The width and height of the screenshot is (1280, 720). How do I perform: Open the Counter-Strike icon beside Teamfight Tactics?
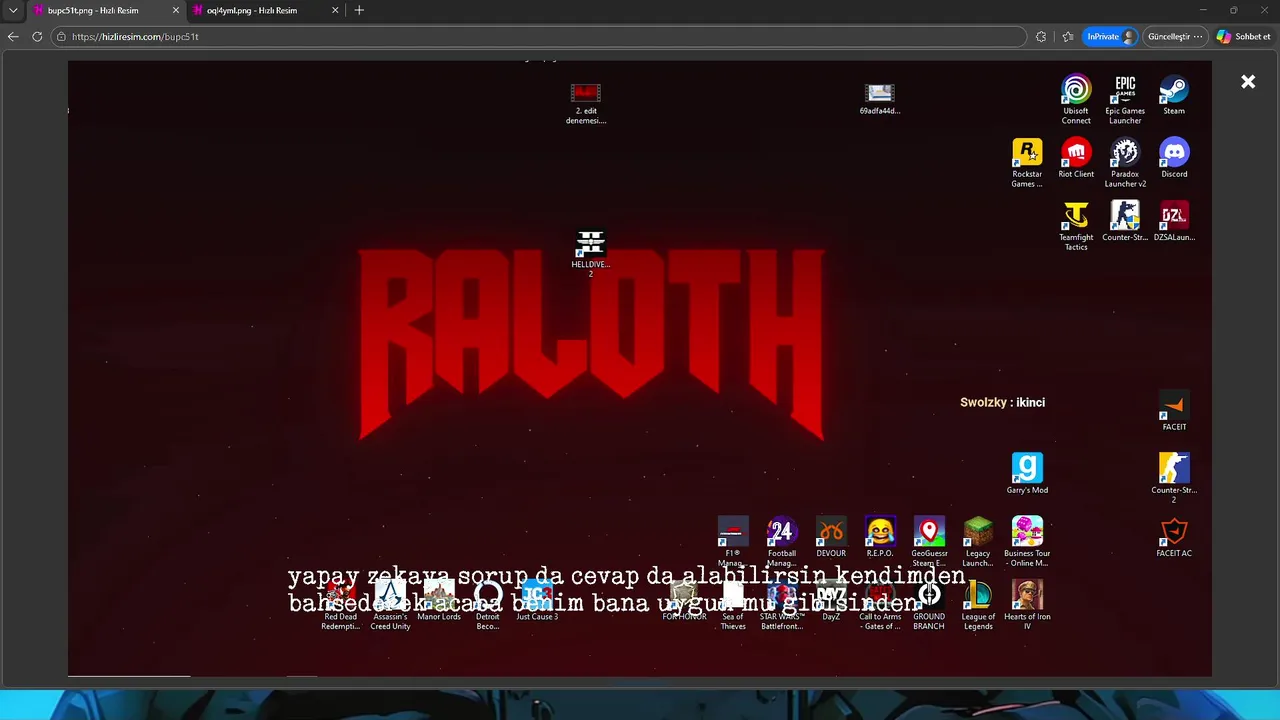(x=1125, y=221)
